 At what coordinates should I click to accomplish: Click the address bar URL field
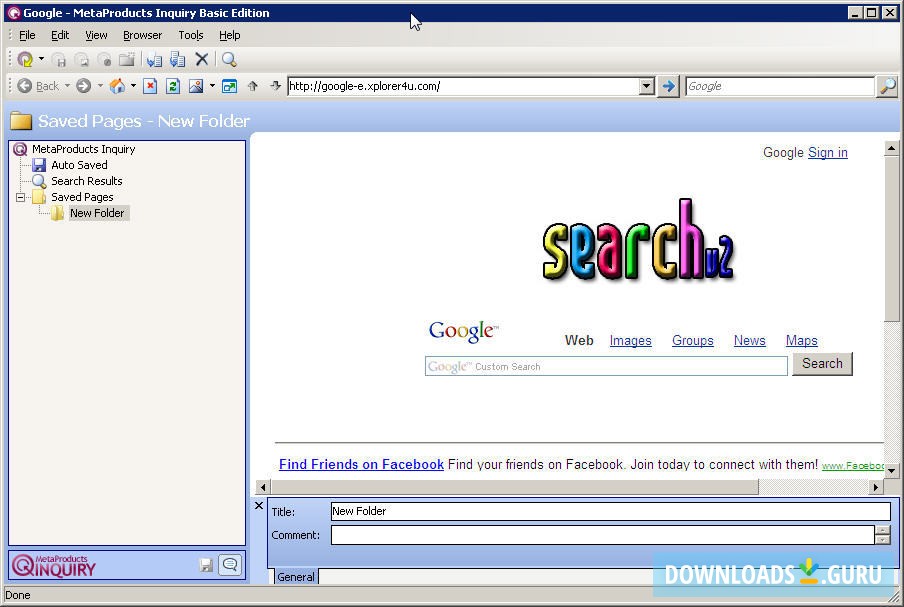(464, 86)
